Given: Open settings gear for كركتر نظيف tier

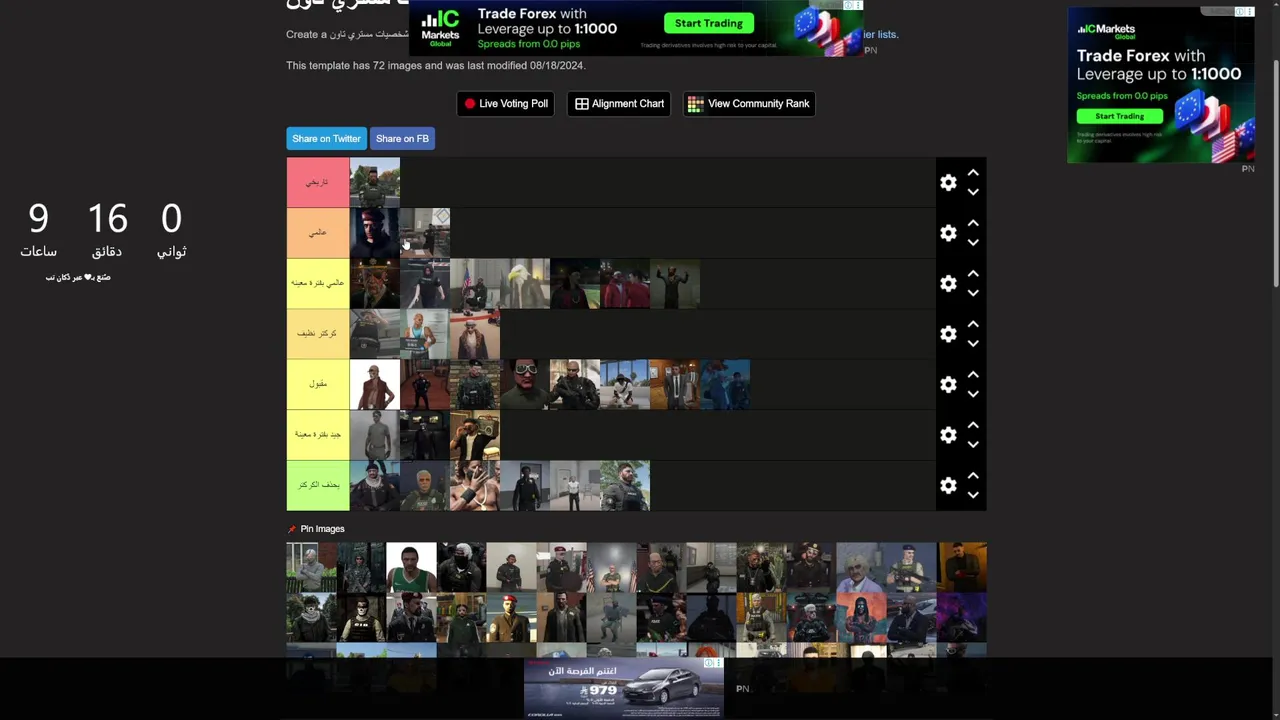Looking at the screenshot, I should [x=948, y=334].
